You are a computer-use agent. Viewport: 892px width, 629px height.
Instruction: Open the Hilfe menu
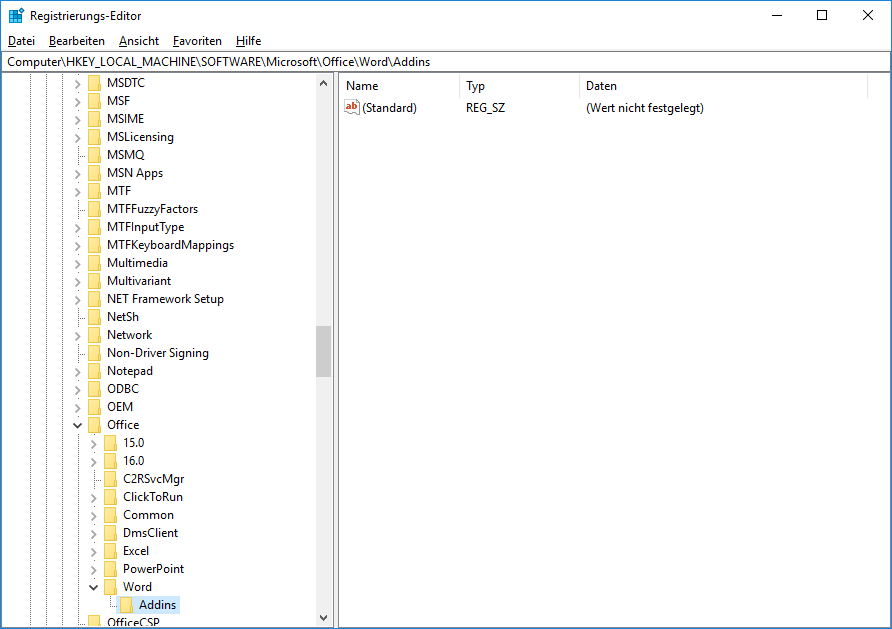pyautogui.click(x=247, y=40)
